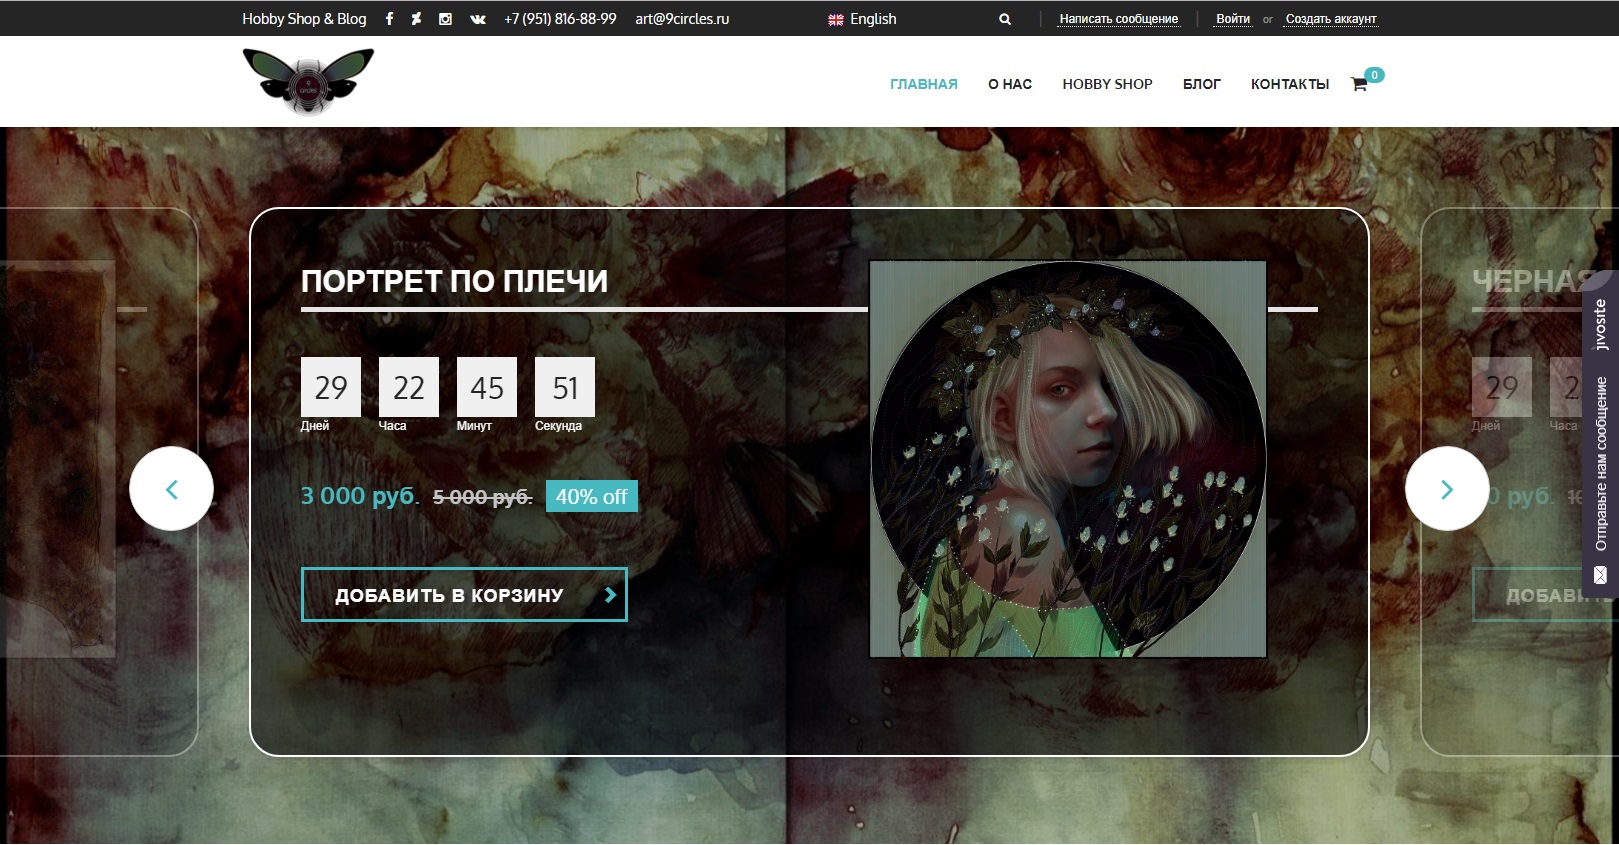Image resolution: width=1619 pixels, height=845 pixels.
Task: Open the VK social icon
Action: pos(478,19)
